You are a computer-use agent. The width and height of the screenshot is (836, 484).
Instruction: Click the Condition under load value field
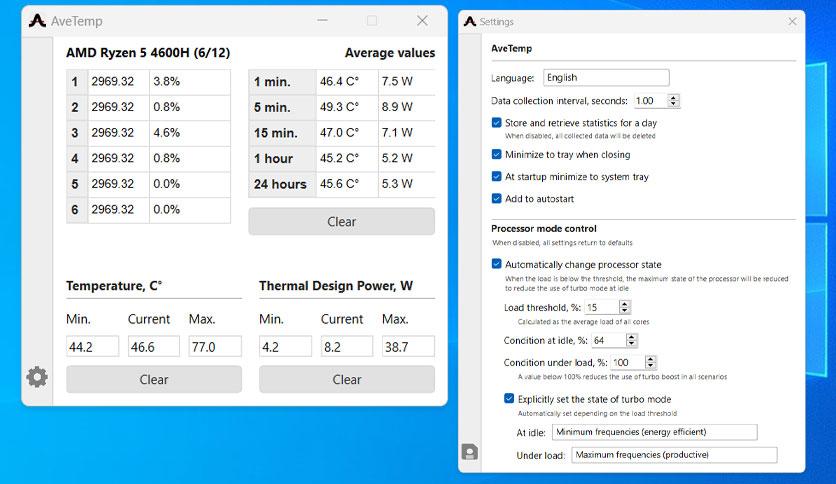click(x=628, y=362)
